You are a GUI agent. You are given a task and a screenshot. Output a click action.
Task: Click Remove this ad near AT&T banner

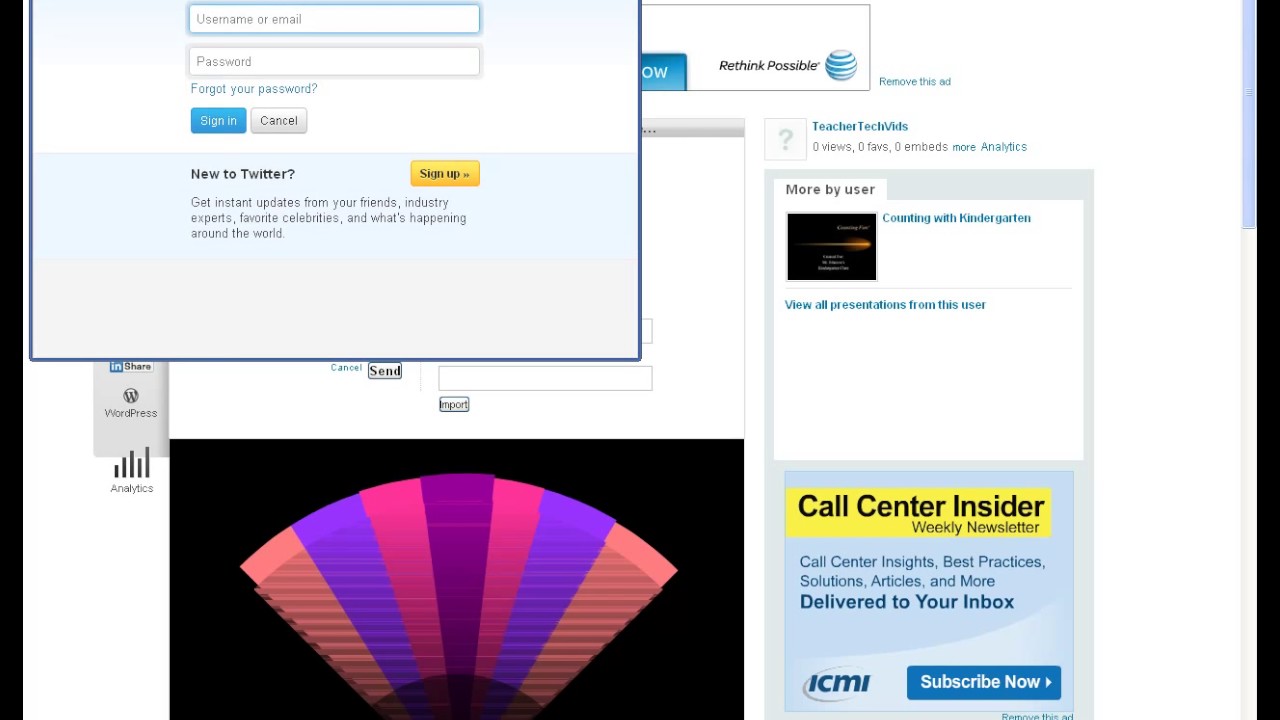pyautogui.click(x=915, y=82)
